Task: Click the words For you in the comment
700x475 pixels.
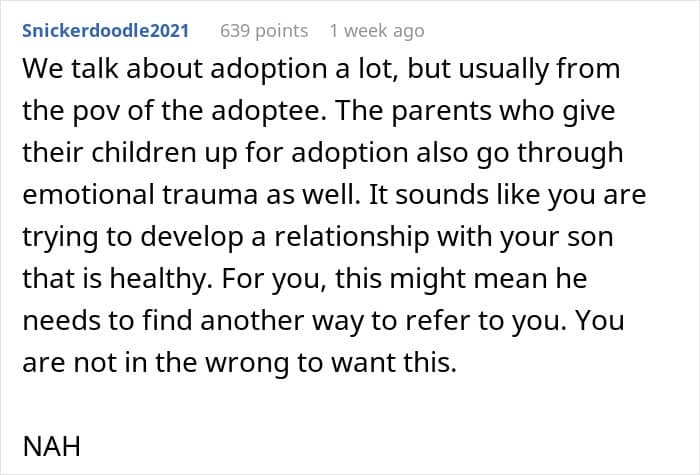Action: click(x=274, y=279)
